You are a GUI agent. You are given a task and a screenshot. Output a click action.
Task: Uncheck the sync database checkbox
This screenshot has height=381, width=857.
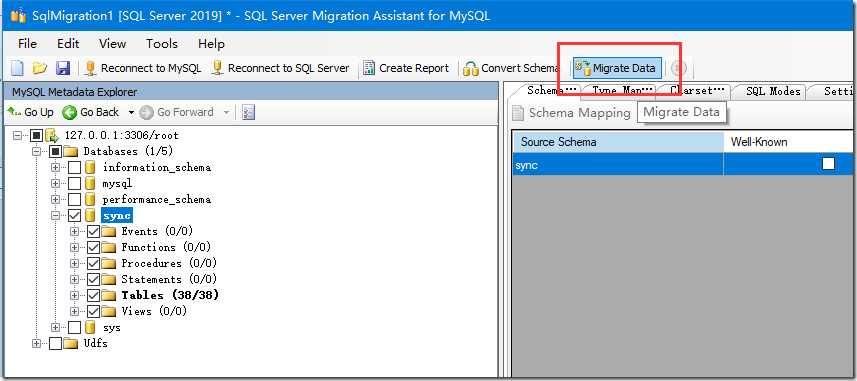point(75,215)
